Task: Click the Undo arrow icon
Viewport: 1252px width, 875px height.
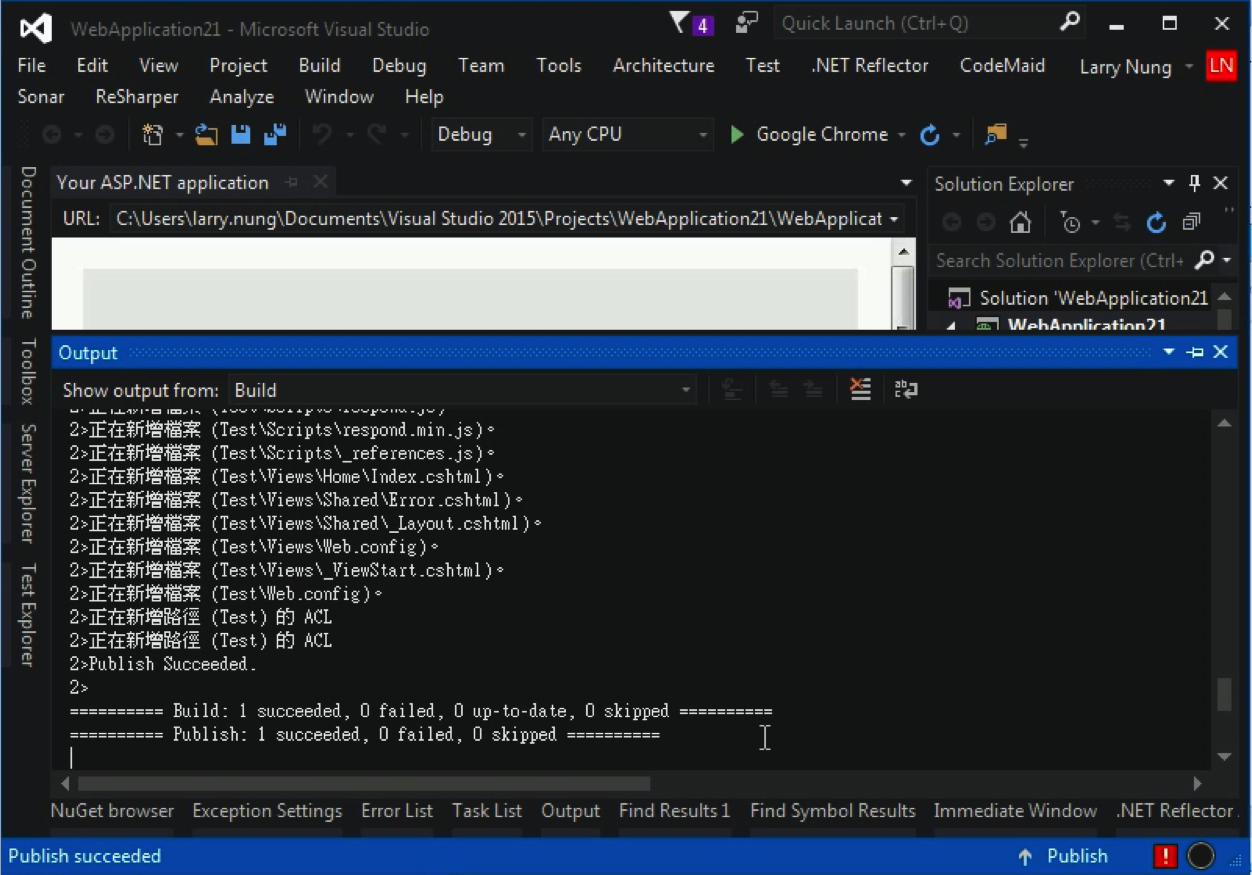Action: pyautogui.click(x=322, y=134)
